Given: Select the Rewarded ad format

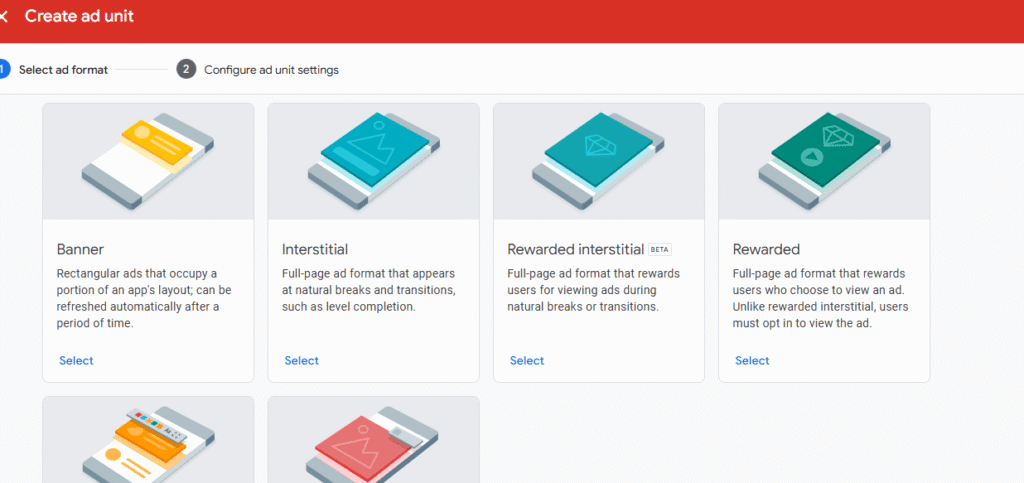Looking at the screenshot, I should coord(752,360).
